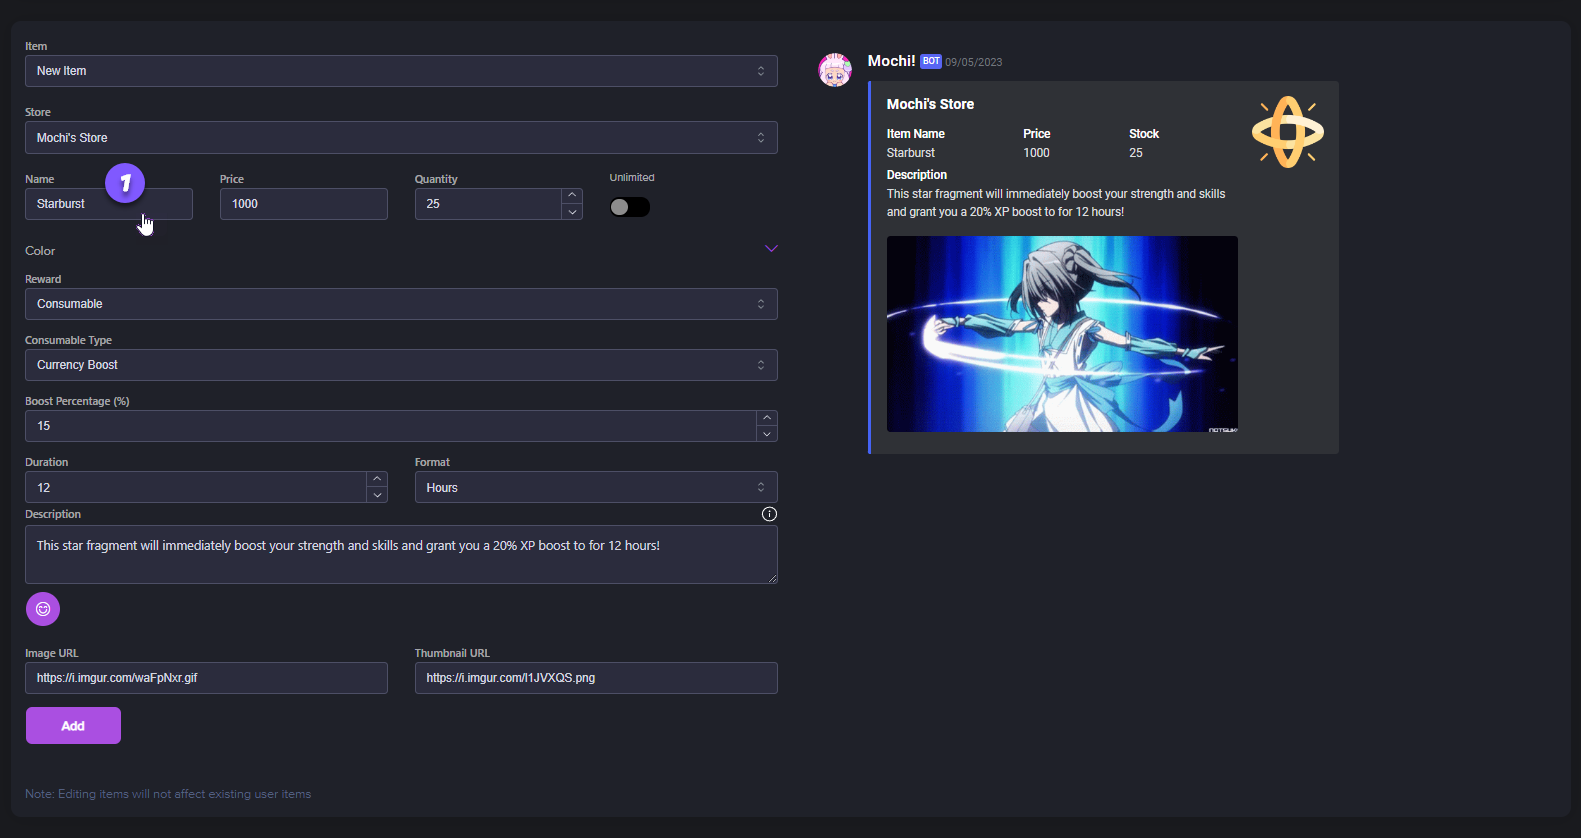
Task: Click the purple step 1 badge
Action: pos(125,183)
